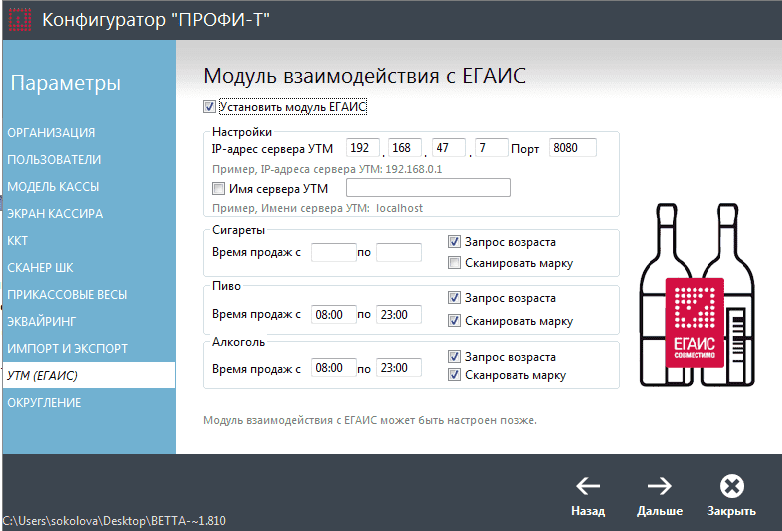782x531 pixels.
Task: Click Сигареты sales start time field
Action: (334, 252)
